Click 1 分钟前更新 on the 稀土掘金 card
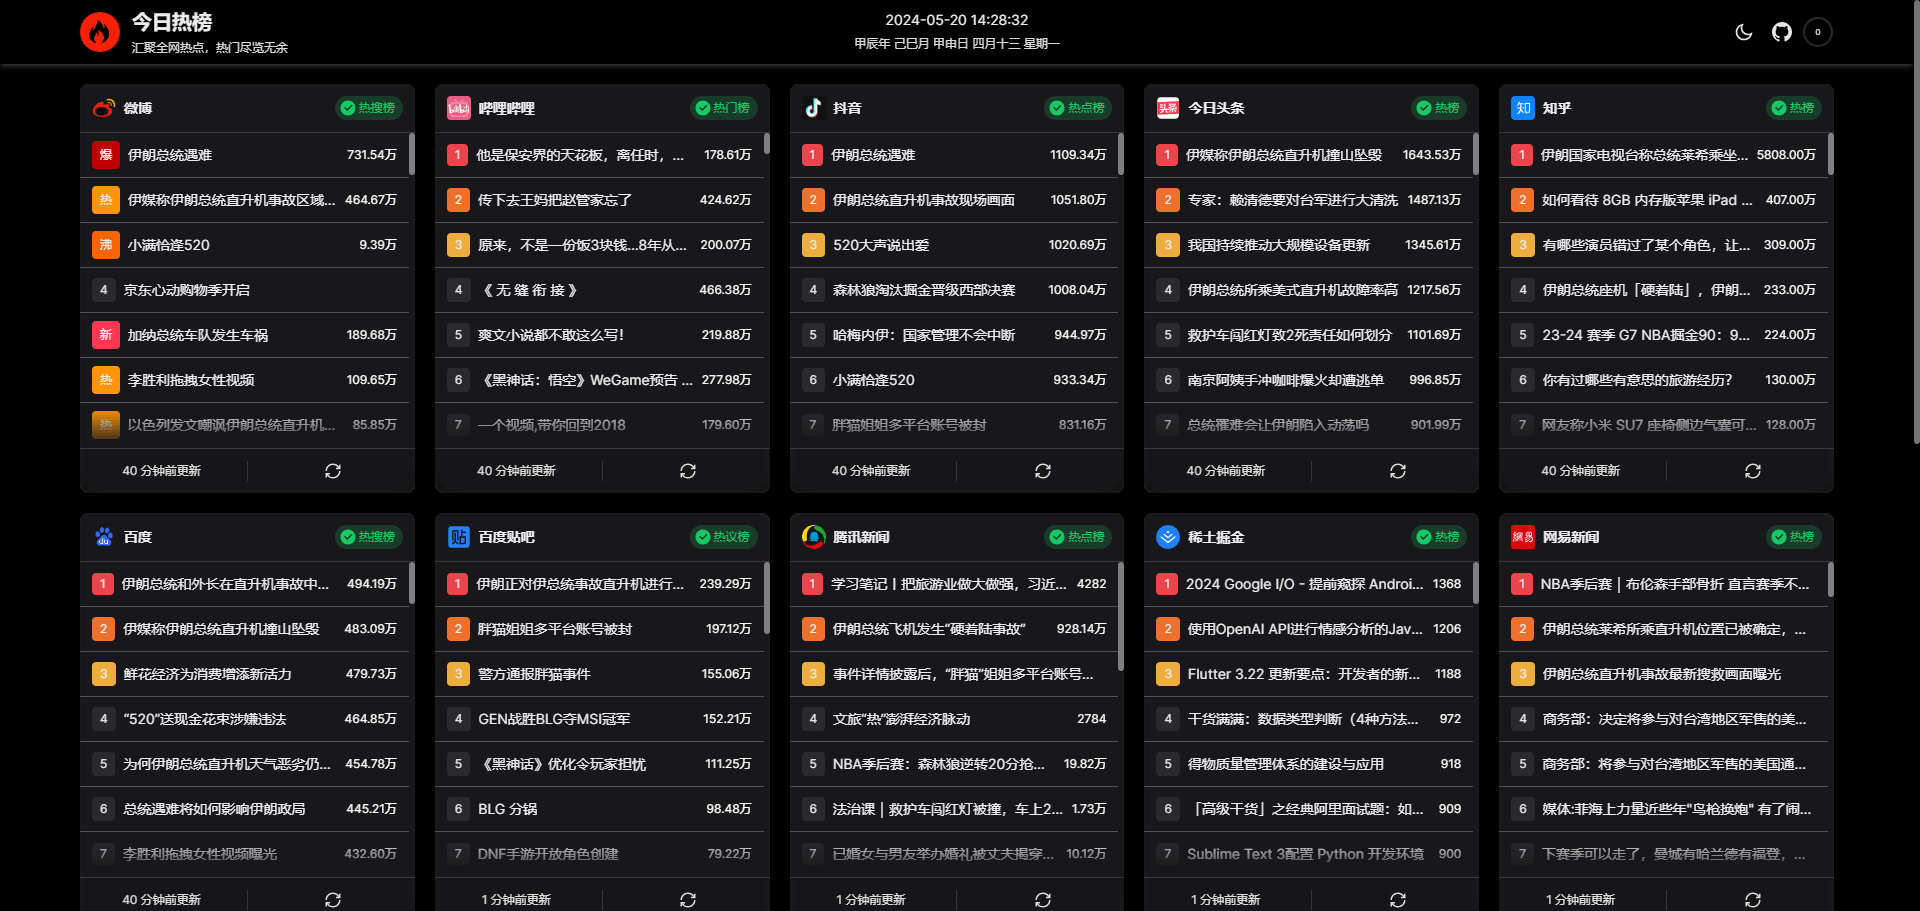This screenshot has width=1920, height=911. coord(1225,900)
